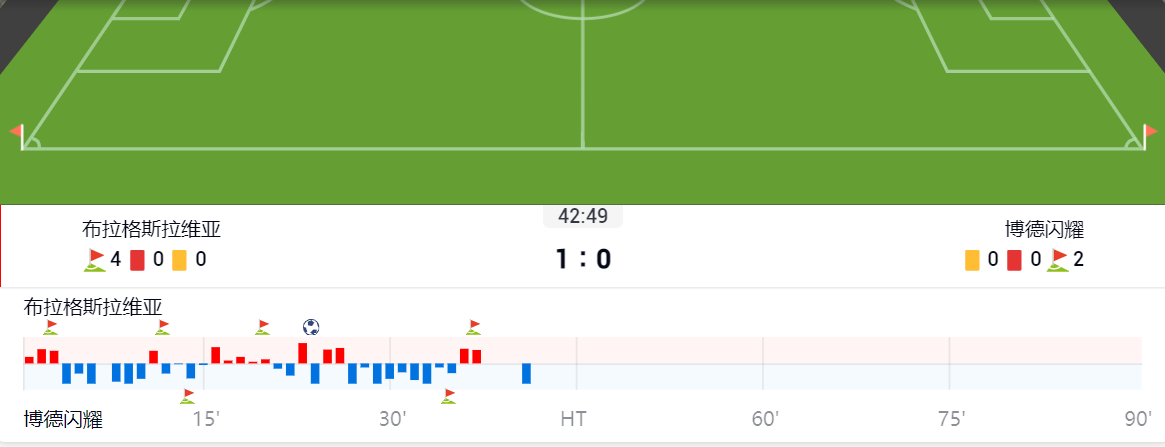Click the 42:49 match clock

pyautogui.click(x=583, y=216)
